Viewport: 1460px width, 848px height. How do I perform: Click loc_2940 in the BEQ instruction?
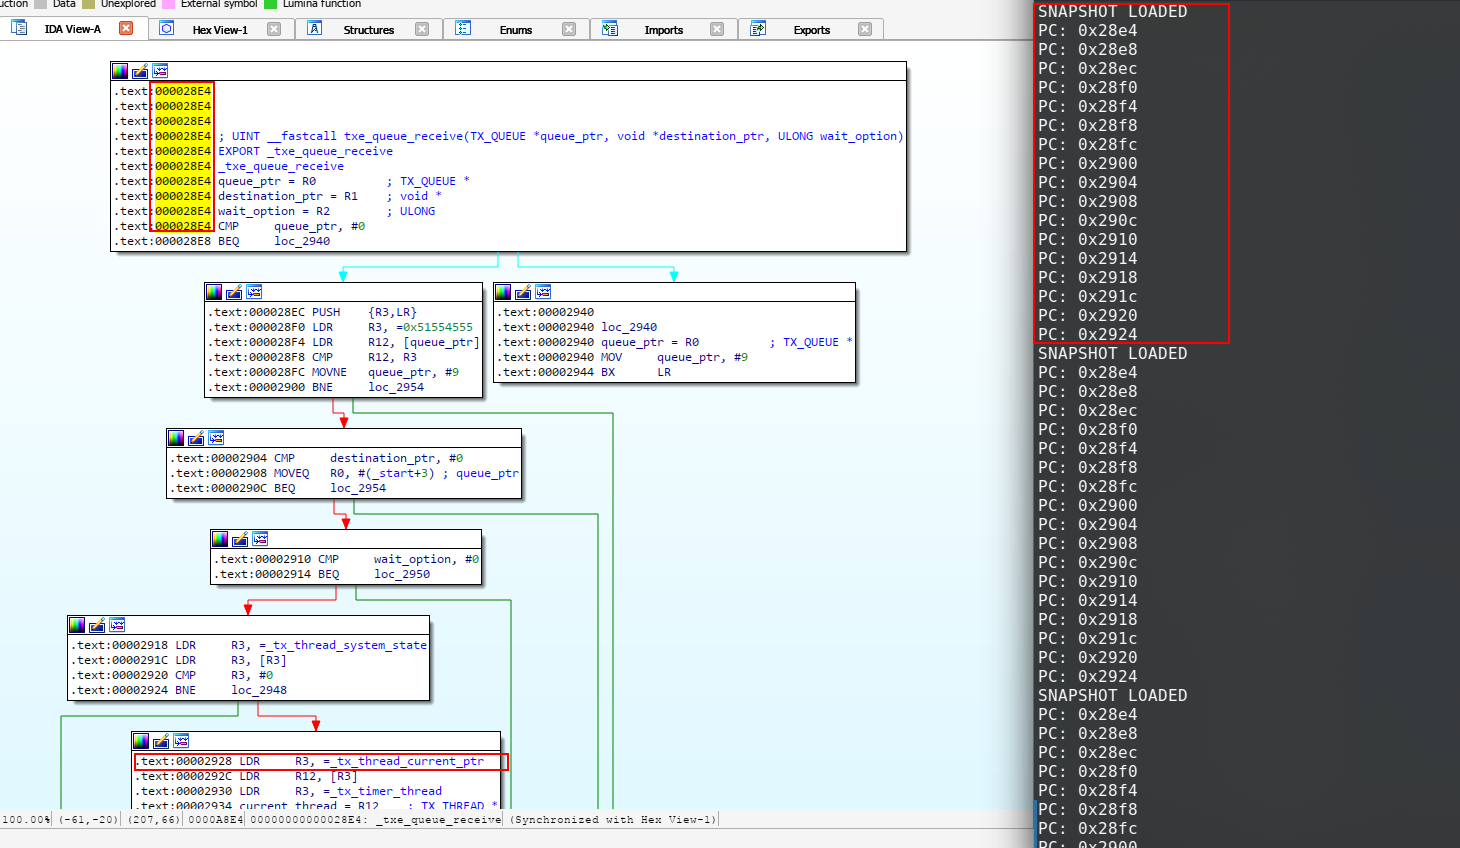coord(302,241)
